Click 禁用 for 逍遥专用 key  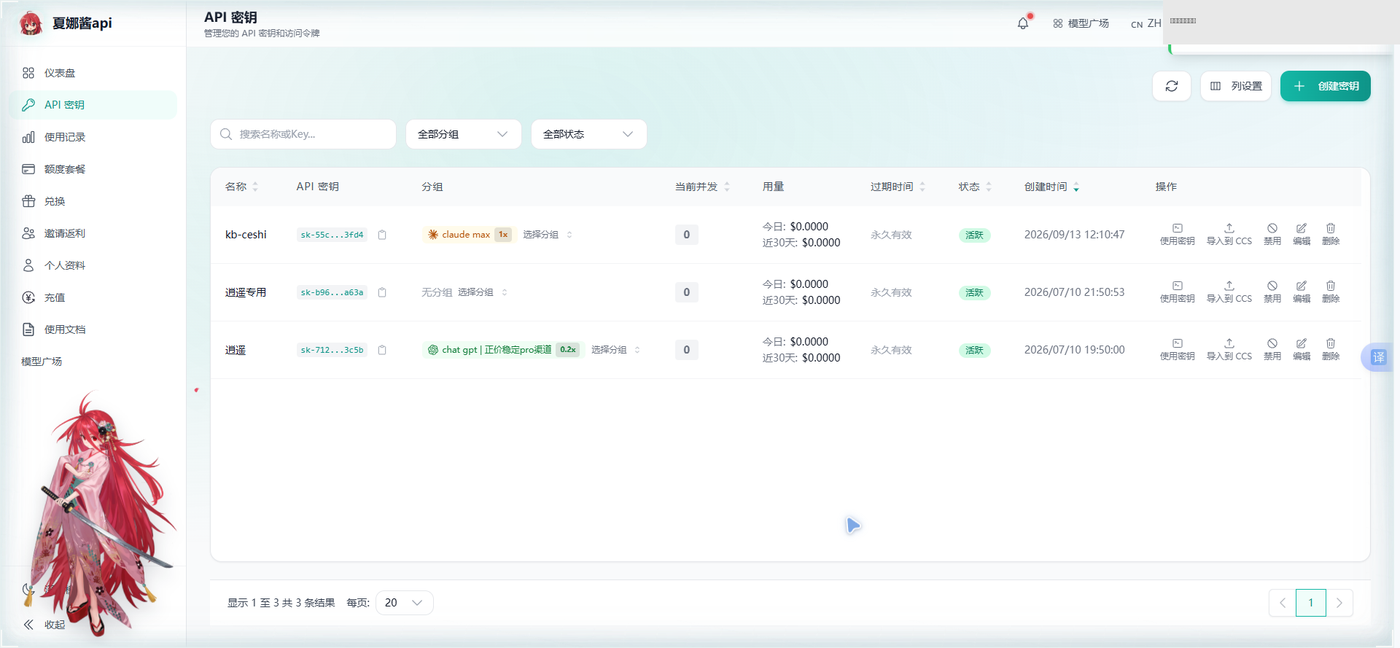coord(1272,292)
